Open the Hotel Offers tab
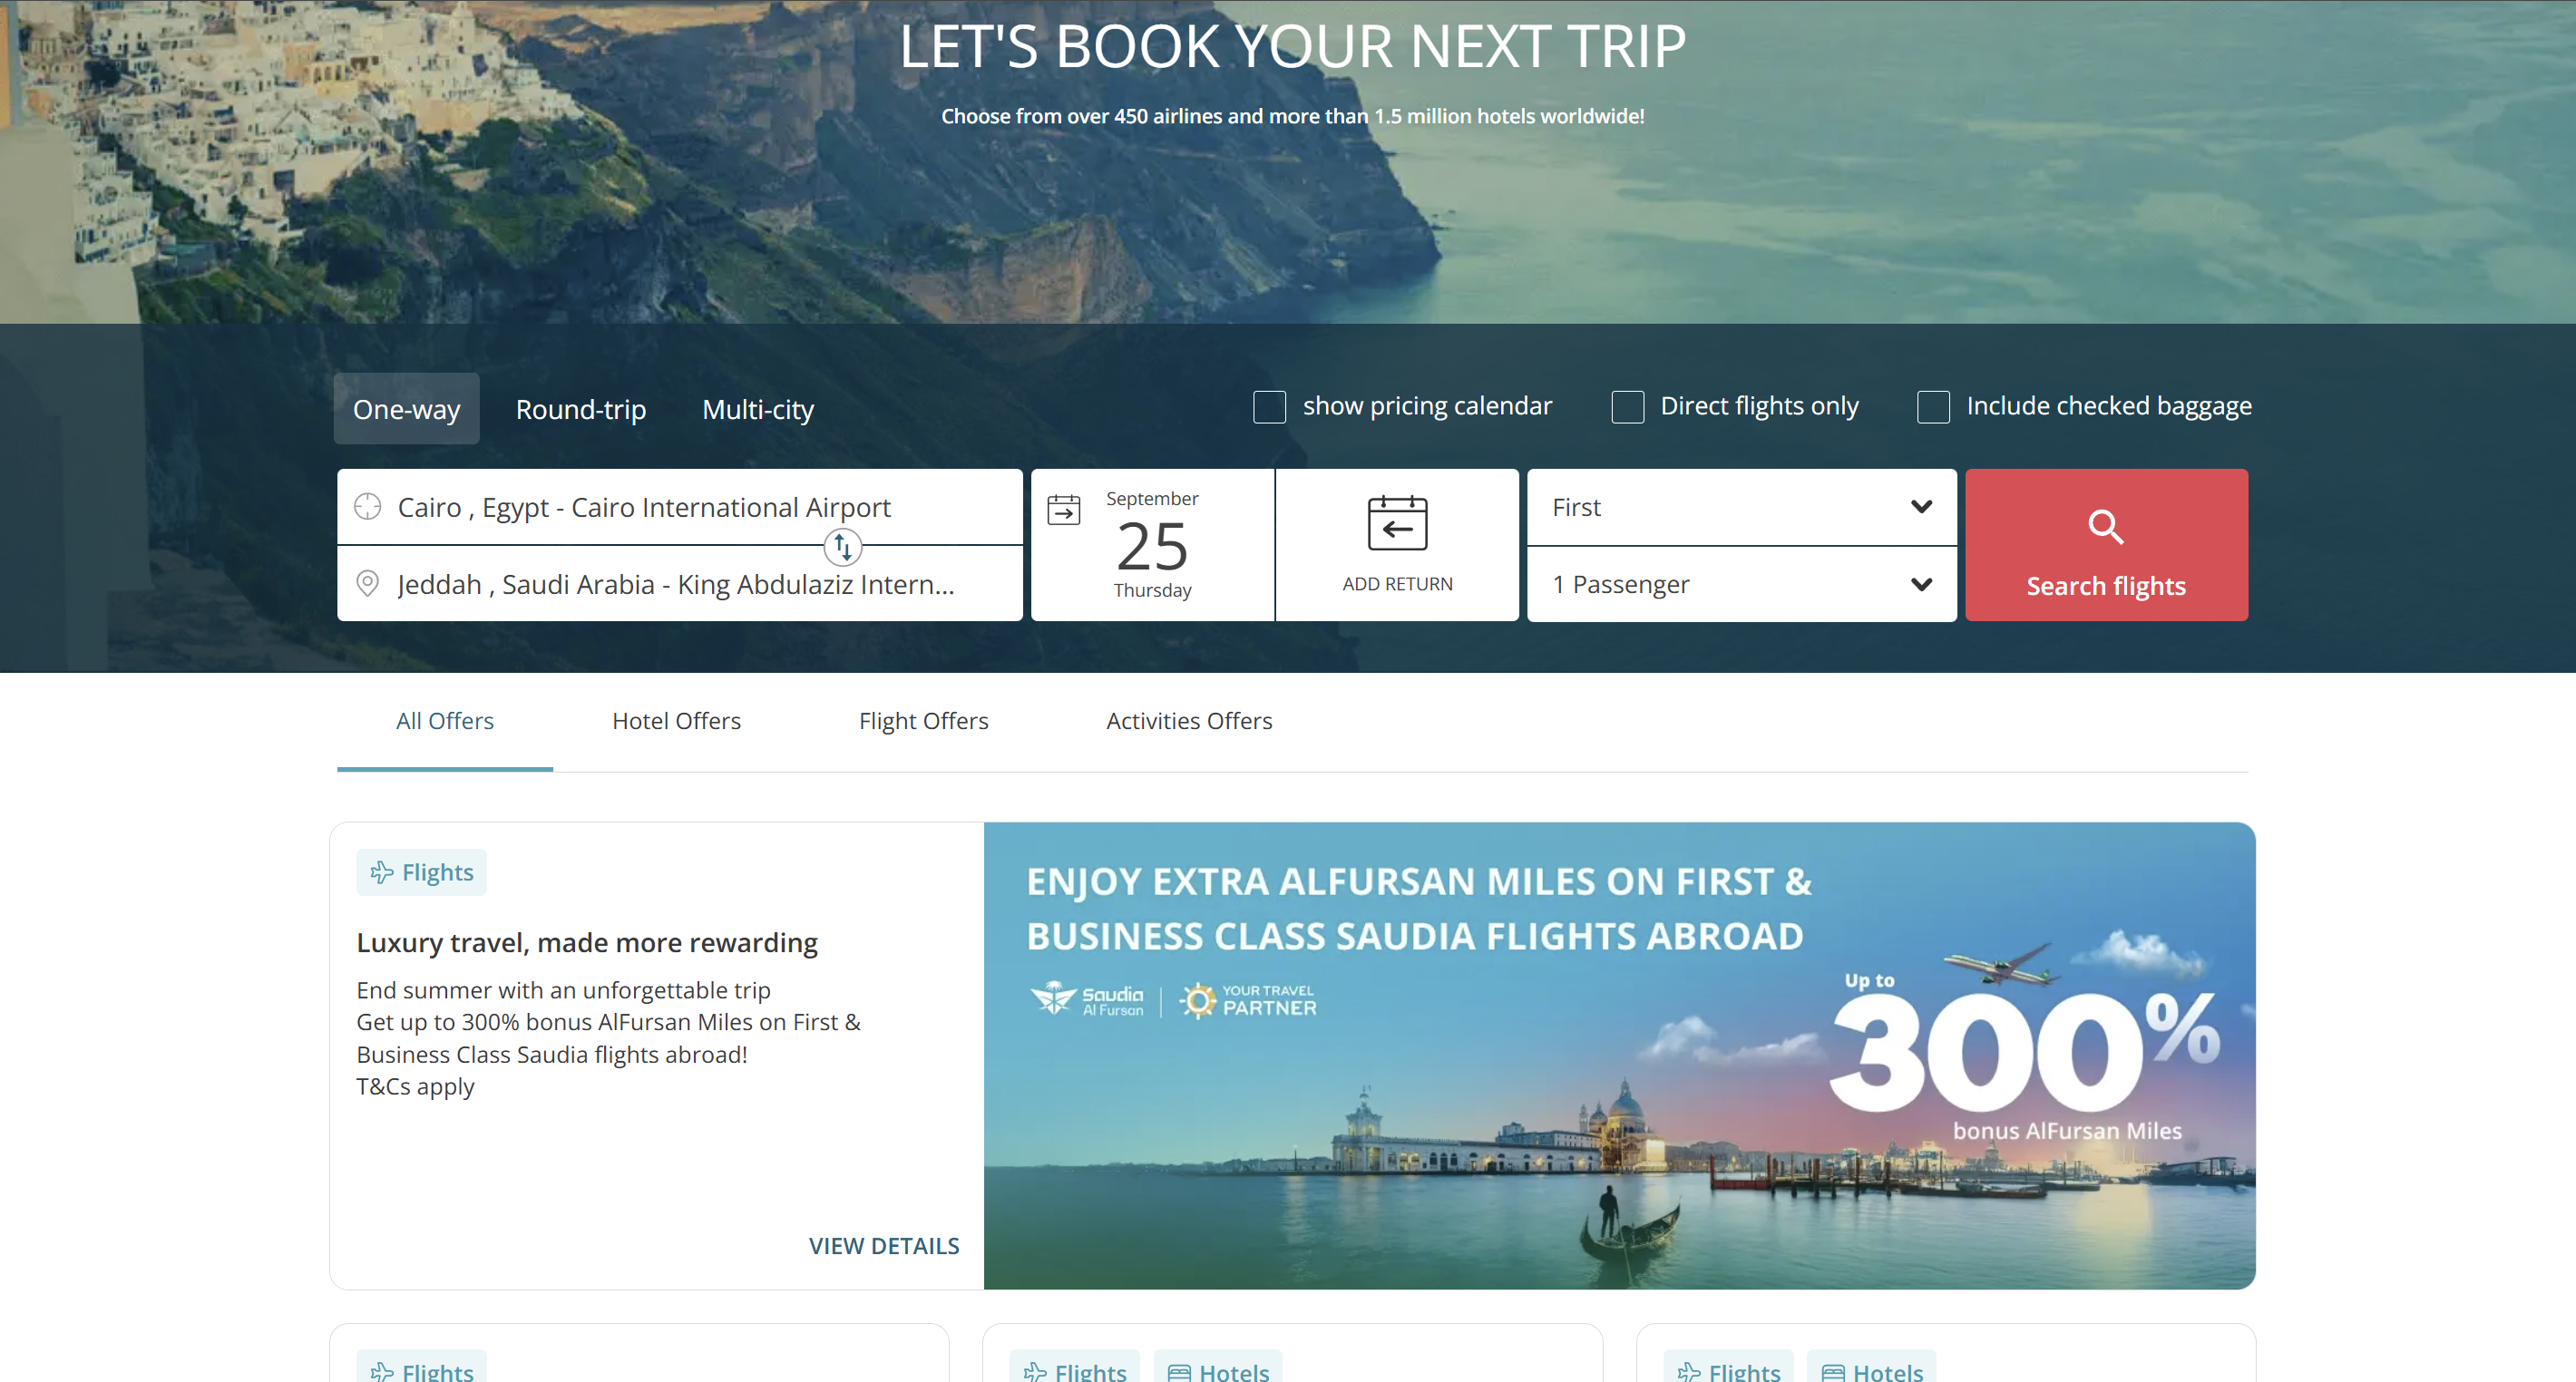This screenshot has height=1382, width=2576. click(x=676, y=721)
